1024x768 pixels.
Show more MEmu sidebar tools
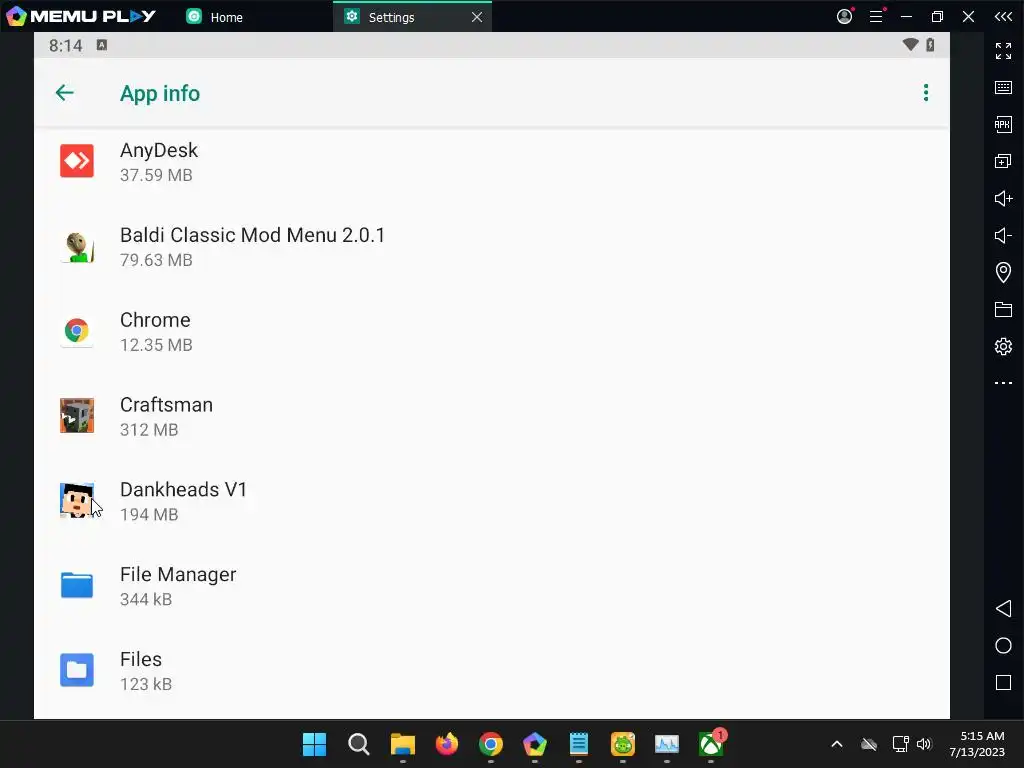(x=1003, y=383)
